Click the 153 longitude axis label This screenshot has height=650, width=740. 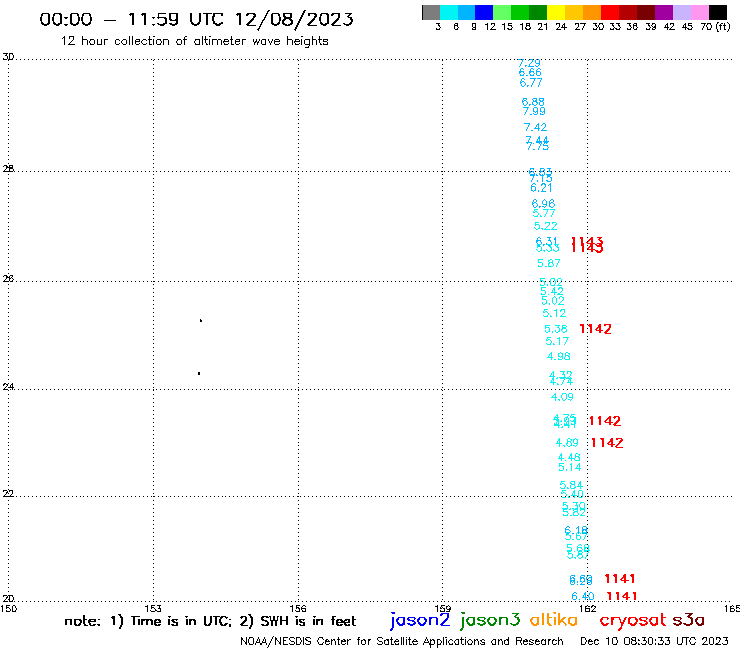coord(153,608)
